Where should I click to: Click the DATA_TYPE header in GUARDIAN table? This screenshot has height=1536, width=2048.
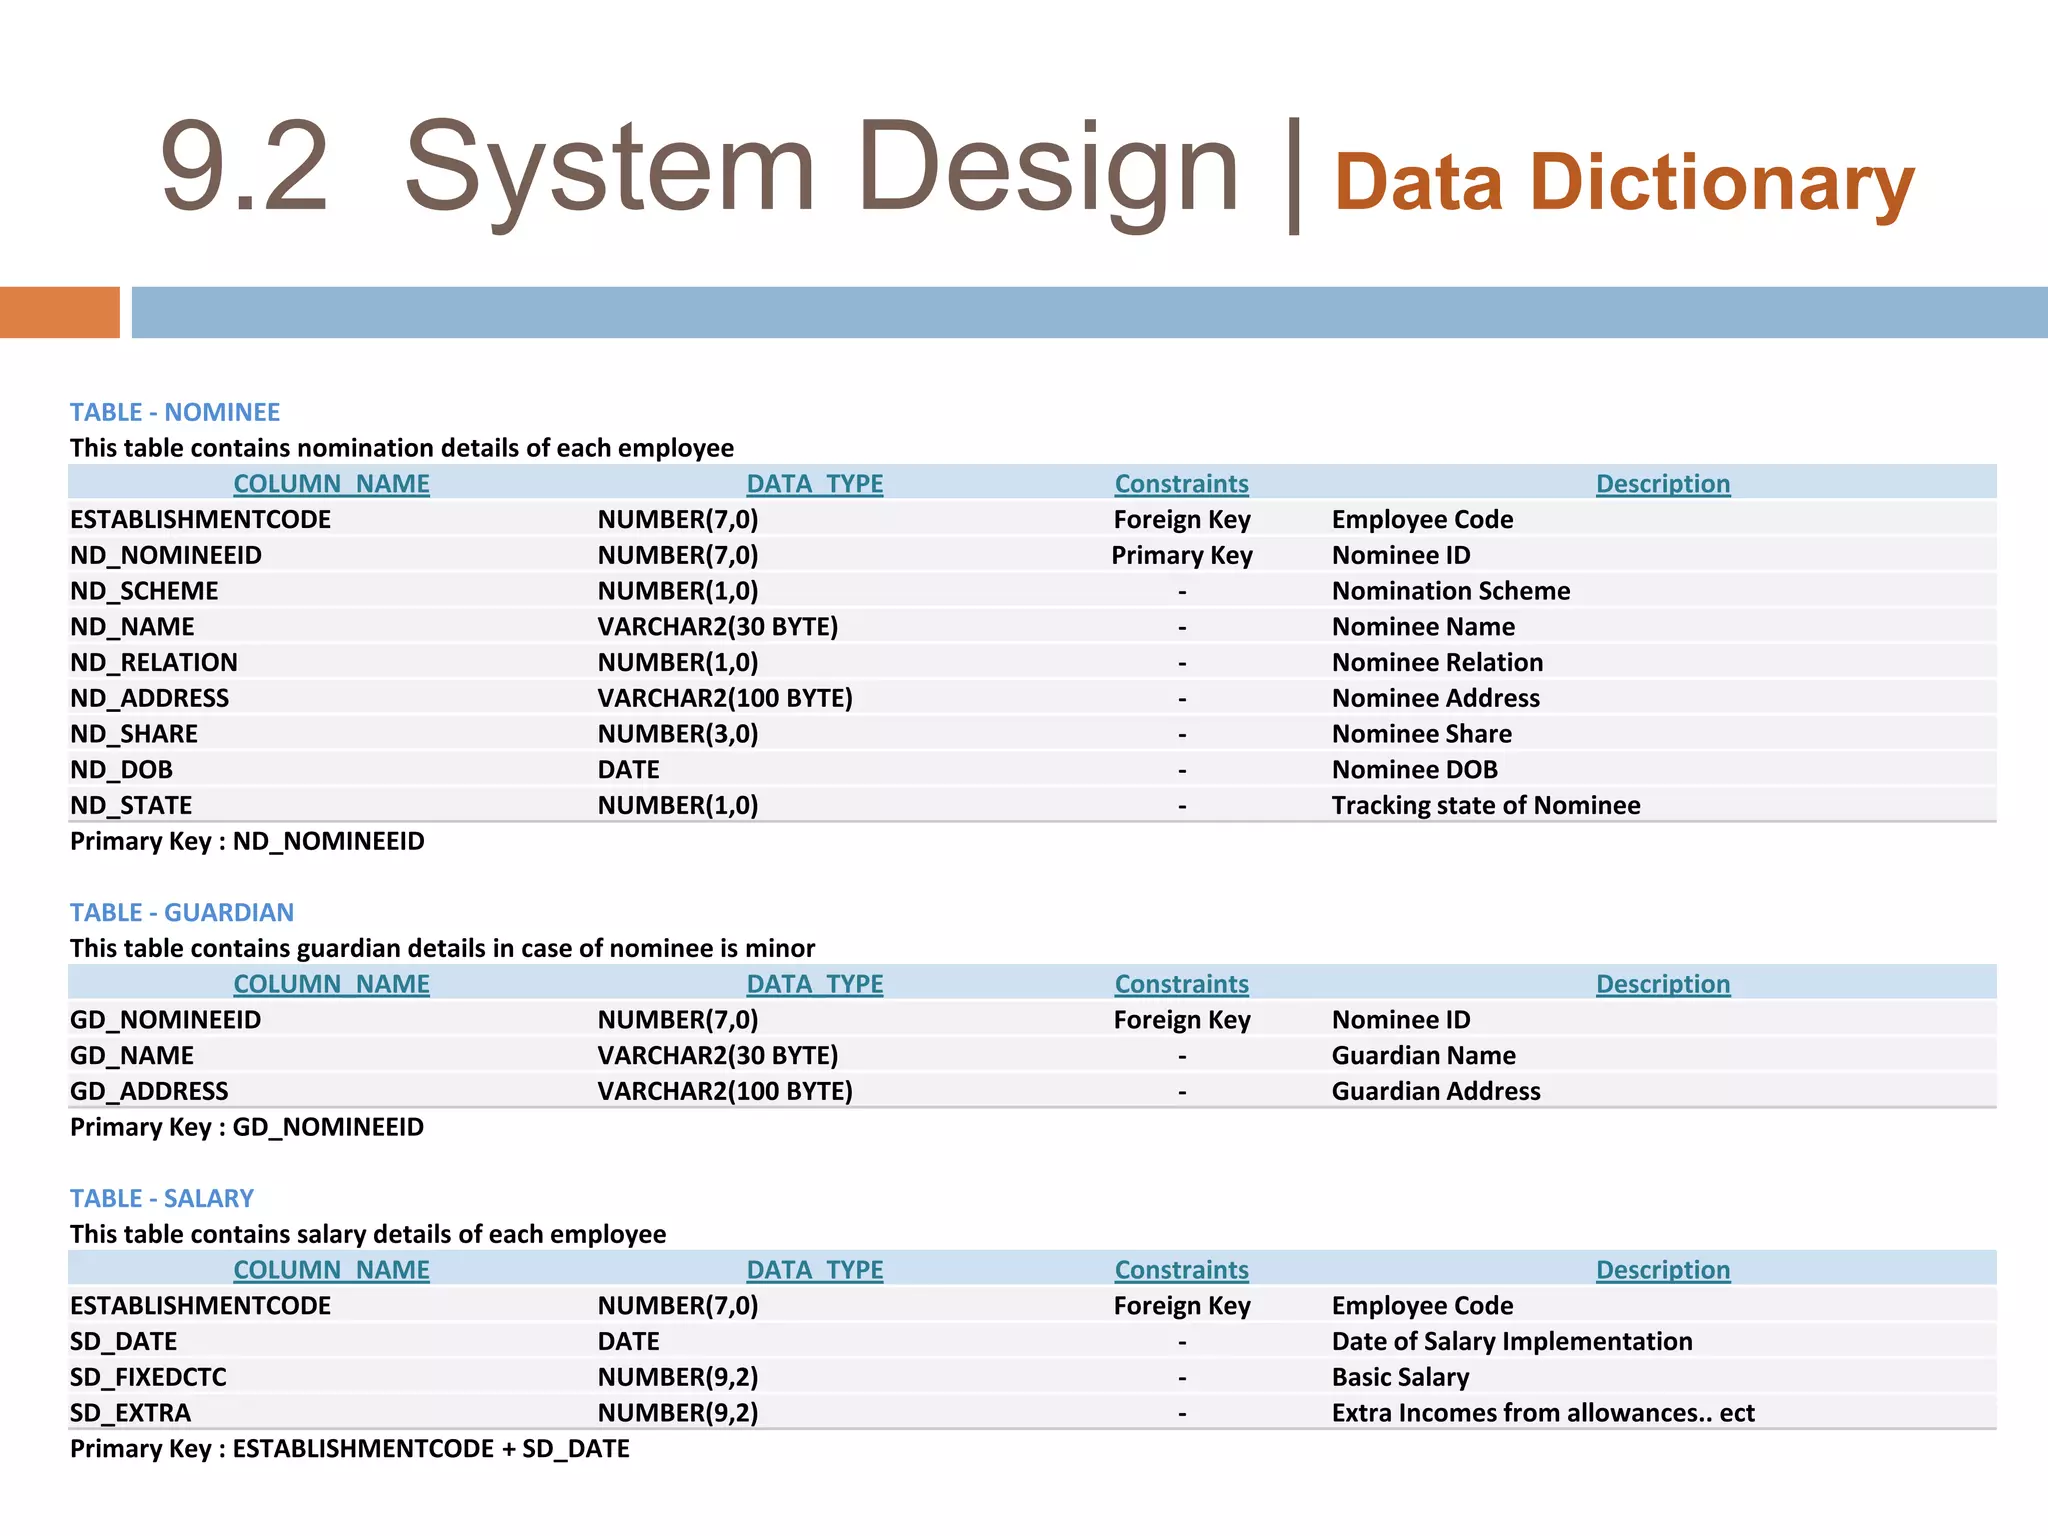click(815, 984)
